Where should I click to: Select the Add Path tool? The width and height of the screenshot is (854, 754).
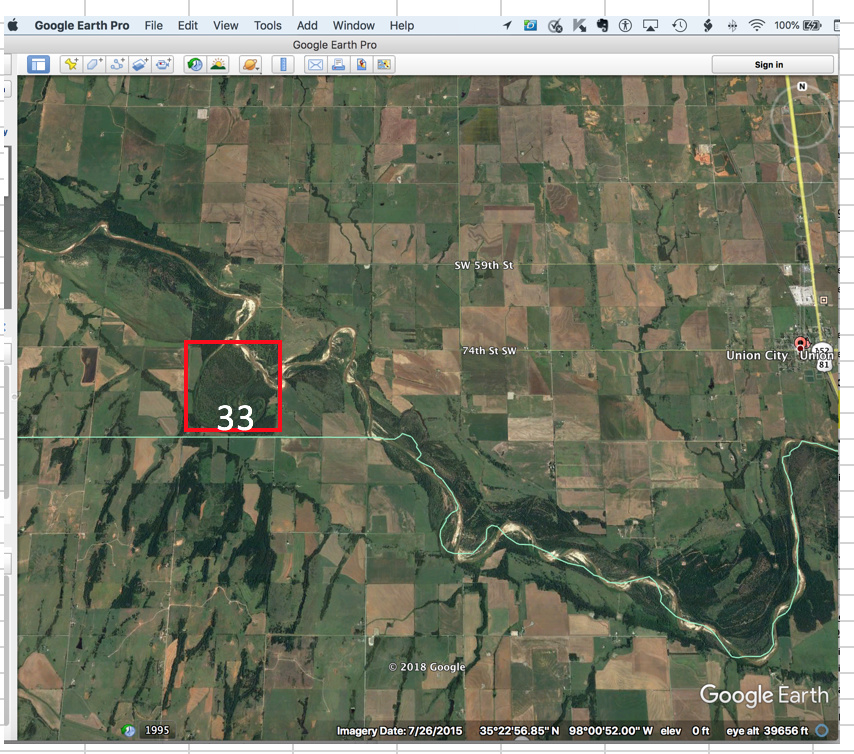click(x=117, y=64)
